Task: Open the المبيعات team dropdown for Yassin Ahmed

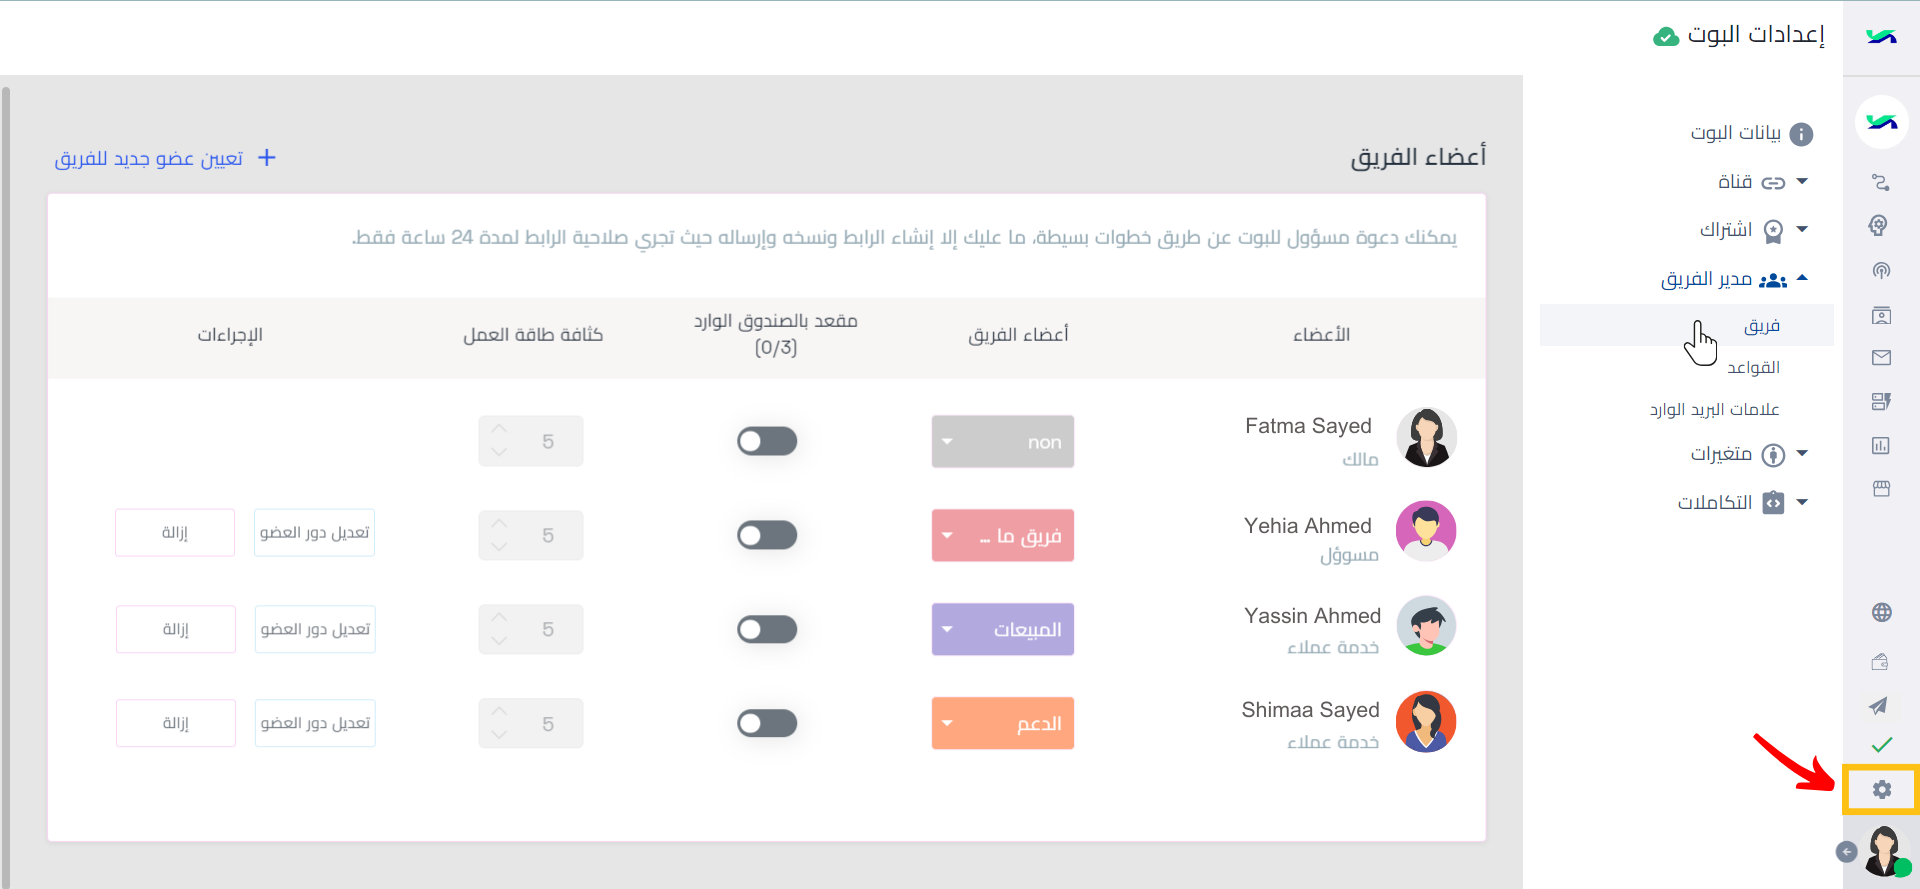Action: pos(1003,629)
